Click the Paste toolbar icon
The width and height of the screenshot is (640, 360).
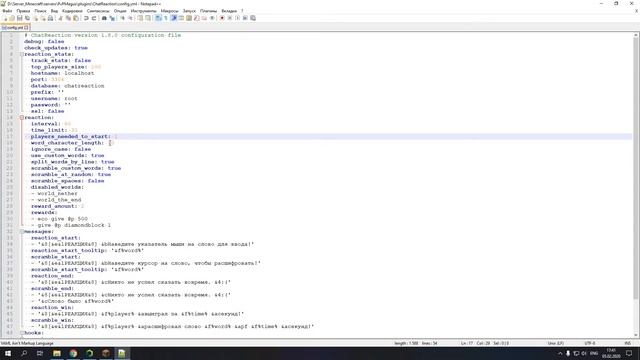[76, 18]
